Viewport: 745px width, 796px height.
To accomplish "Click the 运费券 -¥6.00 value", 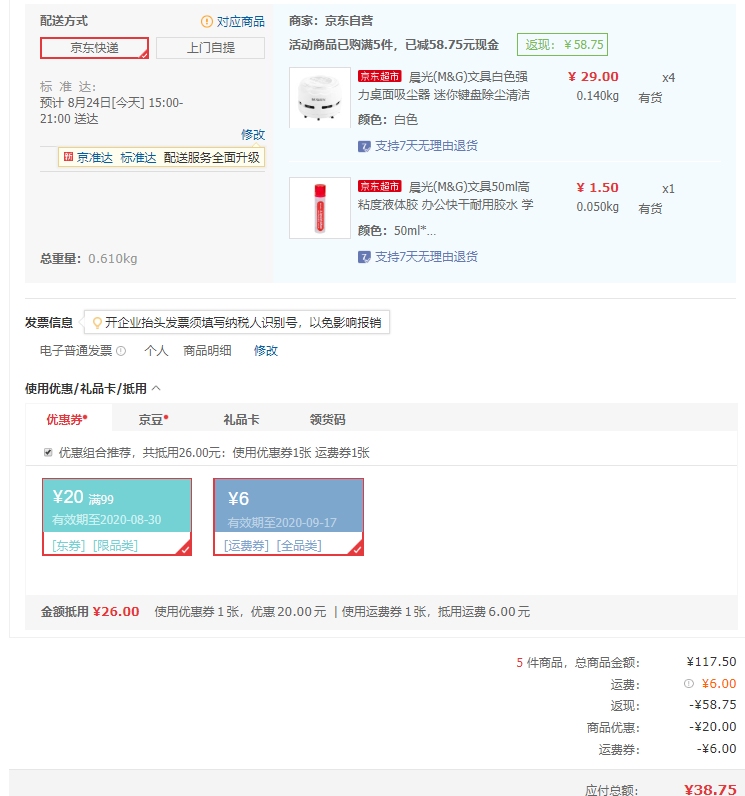I will (716, 748).
